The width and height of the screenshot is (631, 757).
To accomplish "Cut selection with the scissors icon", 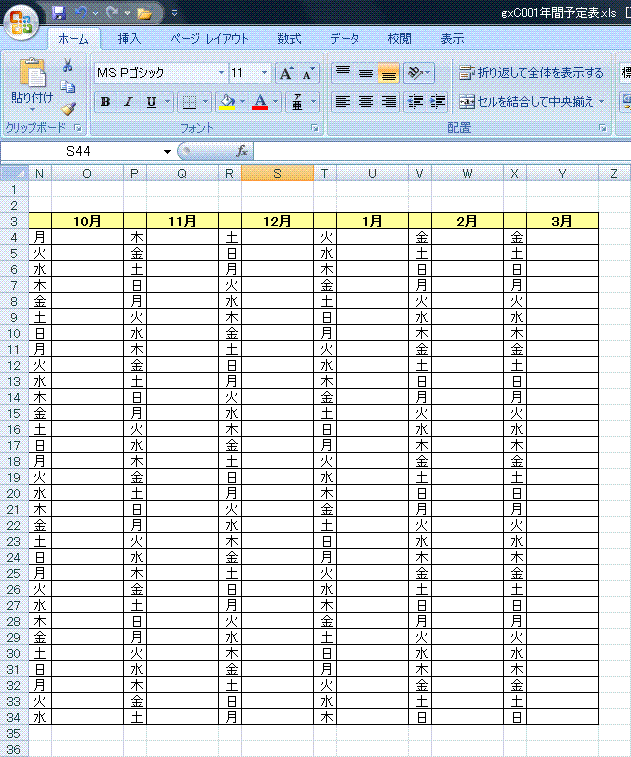I will (x=68, y=66).
